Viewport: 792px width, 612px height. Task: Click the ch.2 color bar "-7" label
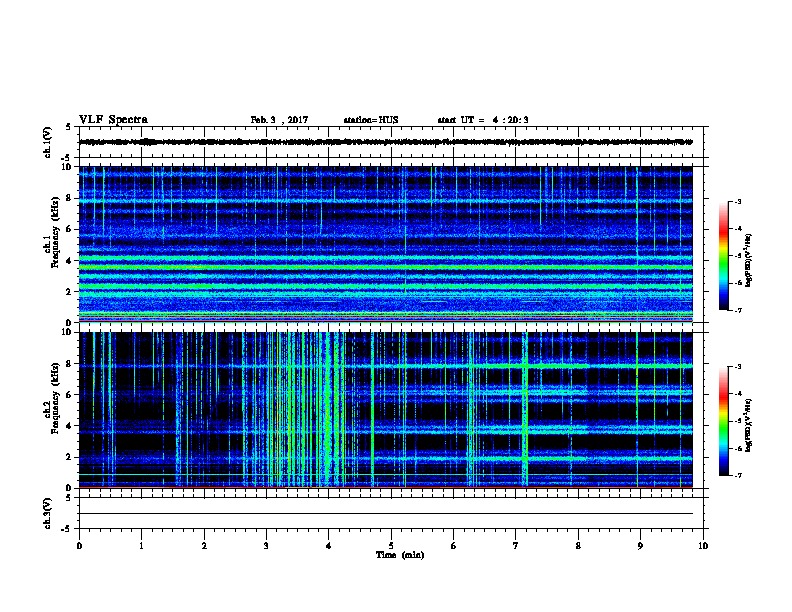pos(737,475)
